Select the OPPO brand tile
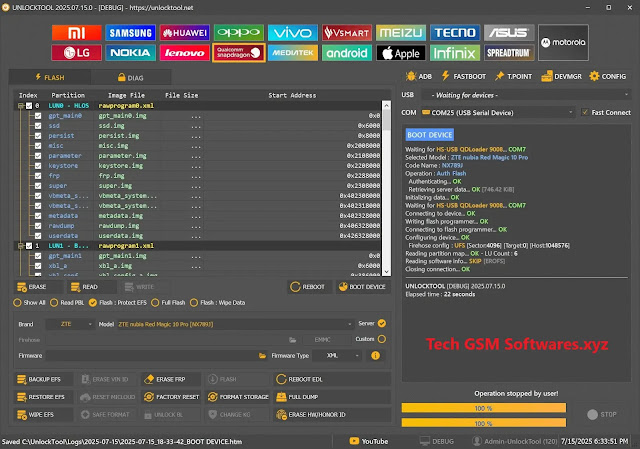The width and height of the screenshot is (640, 449). [239, 33]
